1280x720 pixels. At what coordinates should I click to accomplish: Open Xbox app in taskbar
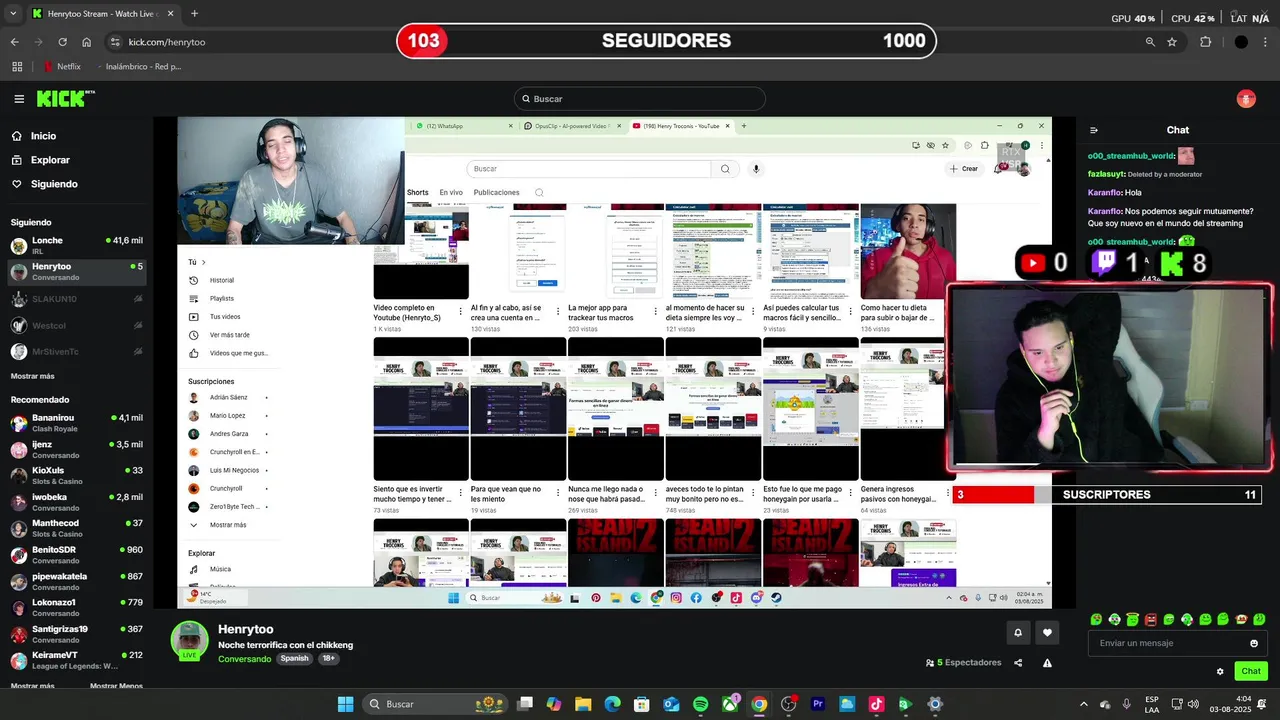click(730, 704)
